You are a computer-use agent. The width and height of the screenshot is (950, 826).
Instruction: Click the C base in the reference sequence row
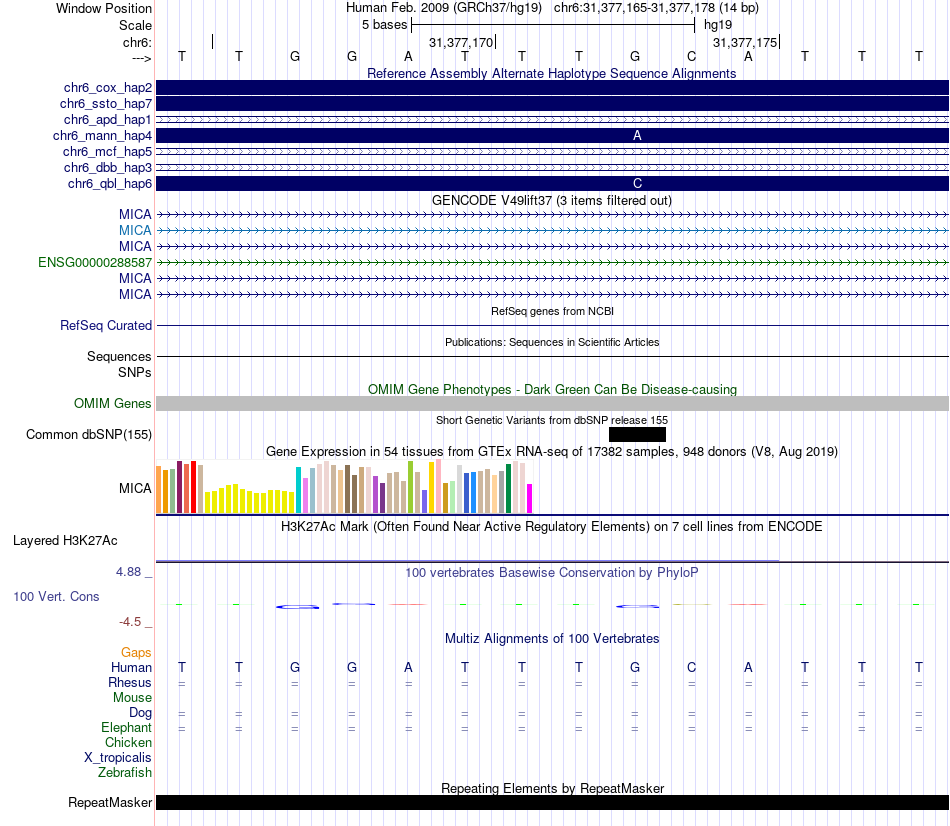coord(691,56)
